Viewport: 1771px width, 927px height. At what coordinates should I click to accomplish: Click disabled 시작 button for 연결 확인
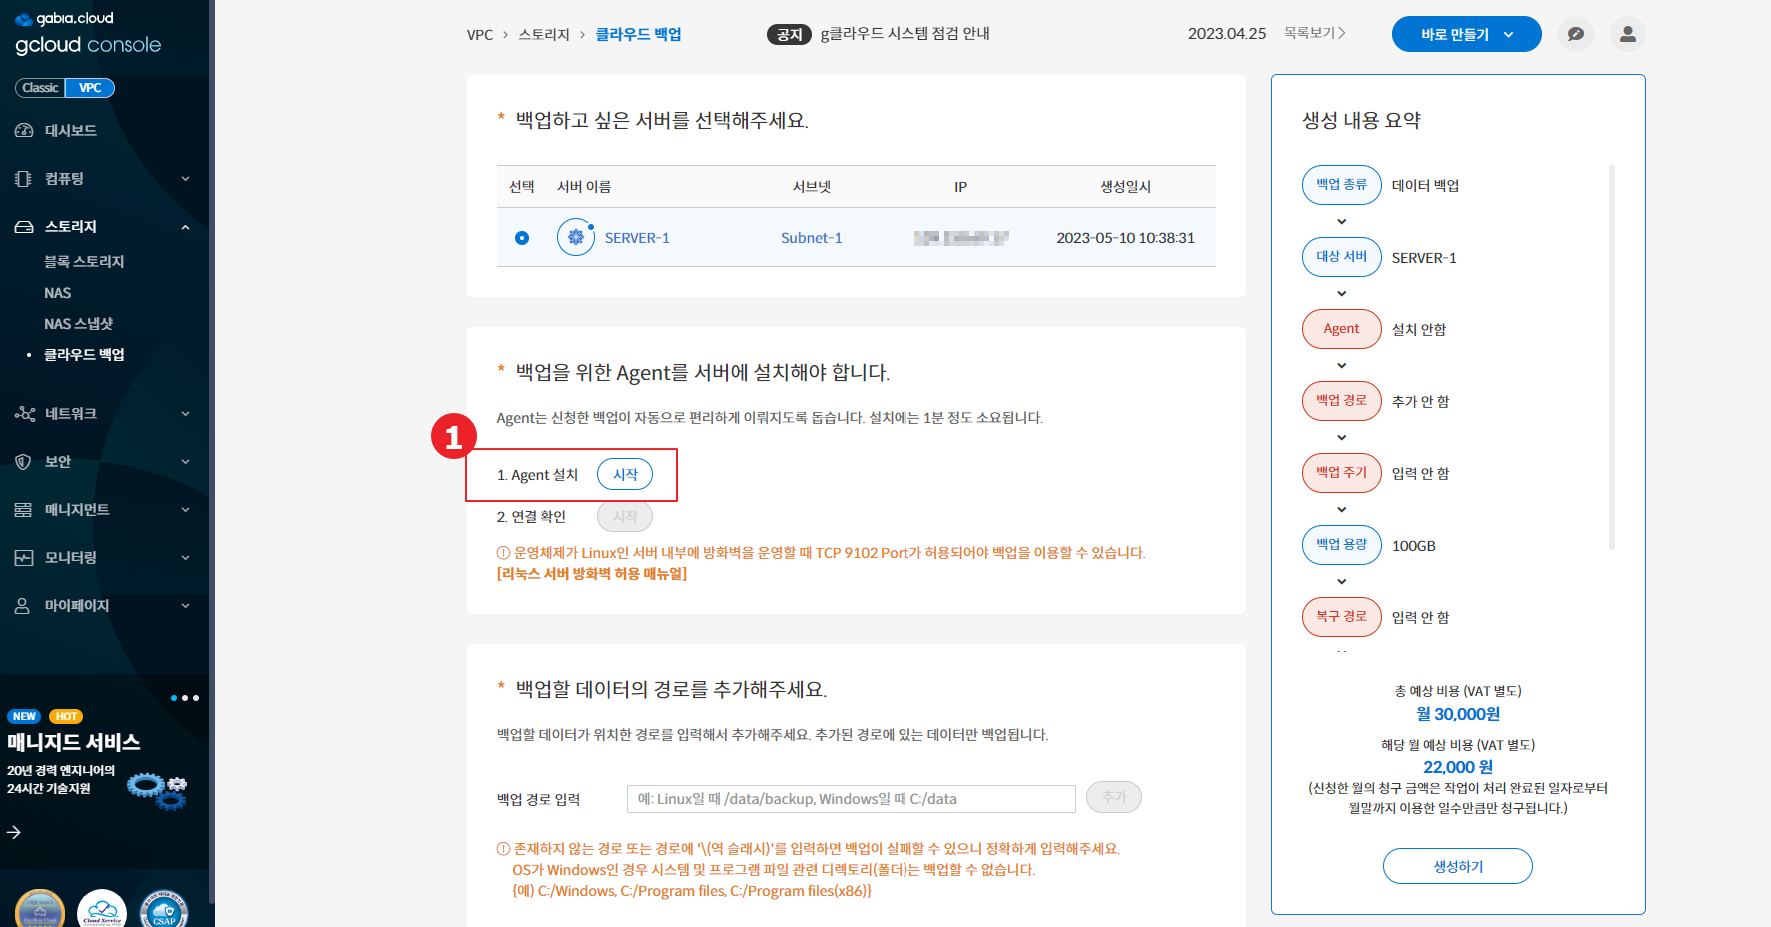pyautogui.click(x=625, y=516)
